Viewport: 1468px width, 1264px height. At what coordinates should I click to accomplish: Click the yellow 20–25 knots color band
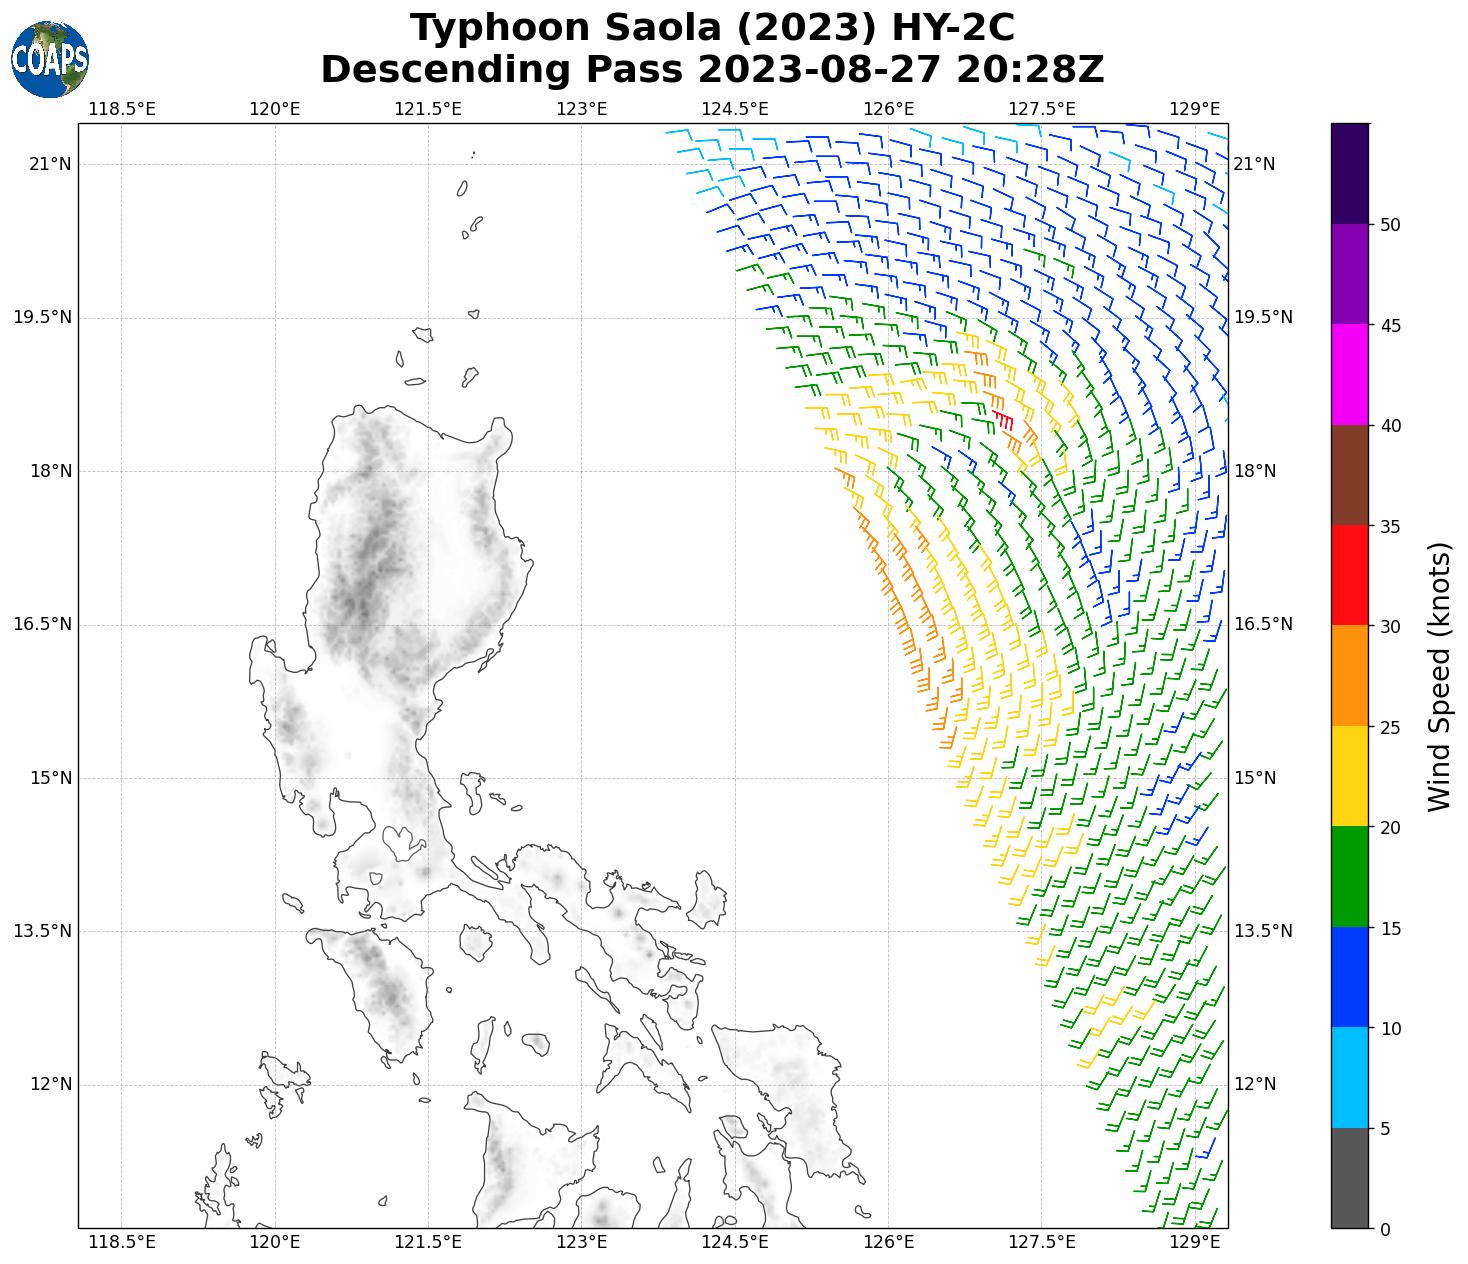point(1349,776)
